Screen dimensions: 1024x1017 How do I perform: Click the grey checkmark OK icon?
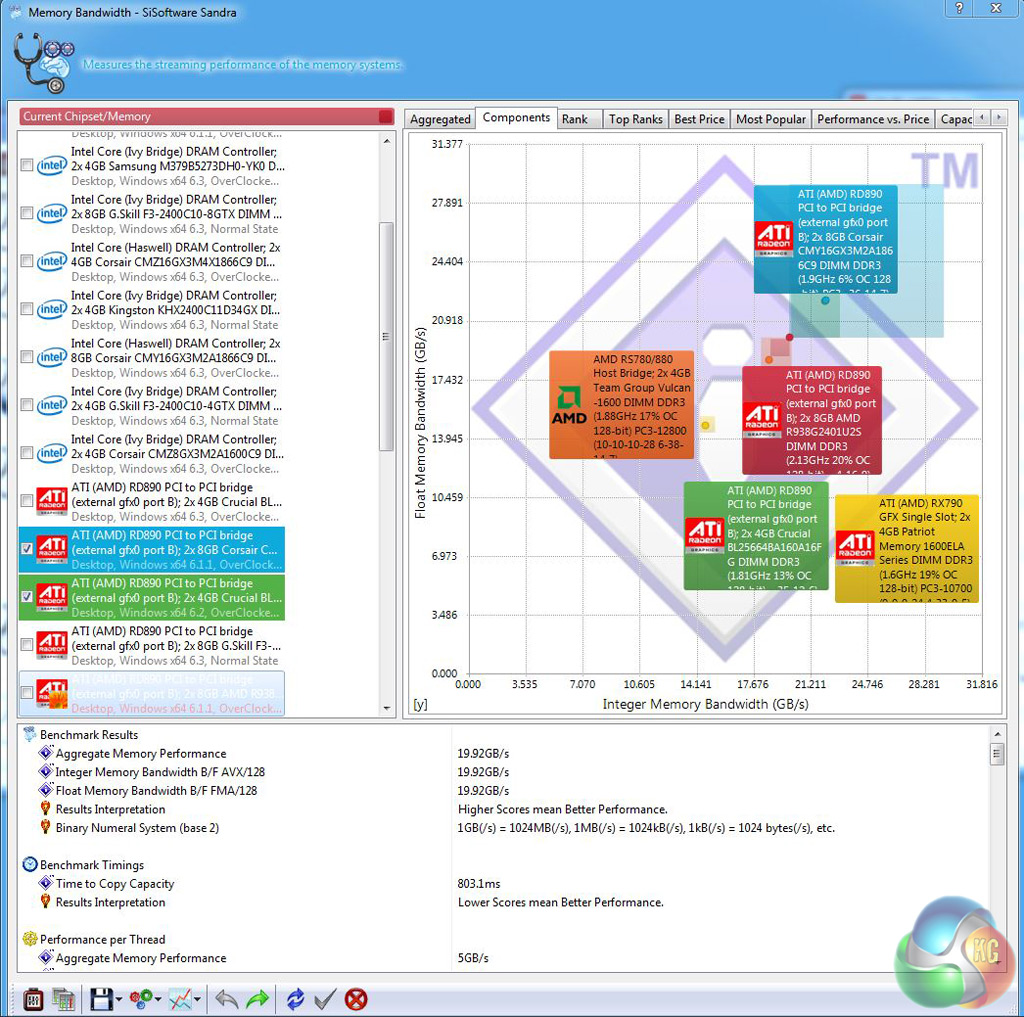coord(325,999)
